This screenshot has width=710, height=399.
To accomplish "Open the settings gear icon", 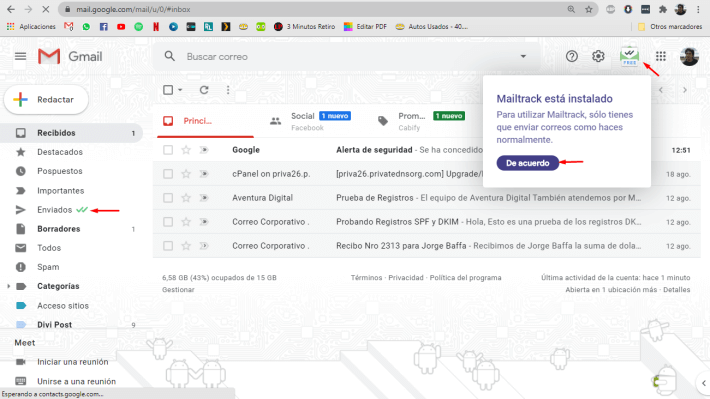I will coord(598,56).
